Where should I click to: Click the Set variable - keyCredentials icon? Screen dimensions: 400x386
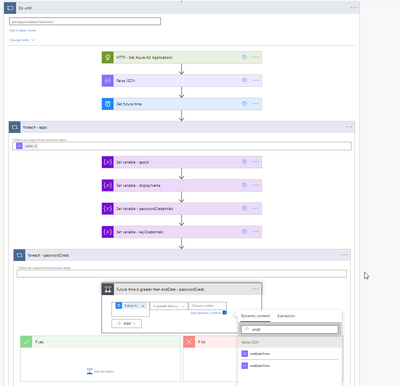[108, 232]
